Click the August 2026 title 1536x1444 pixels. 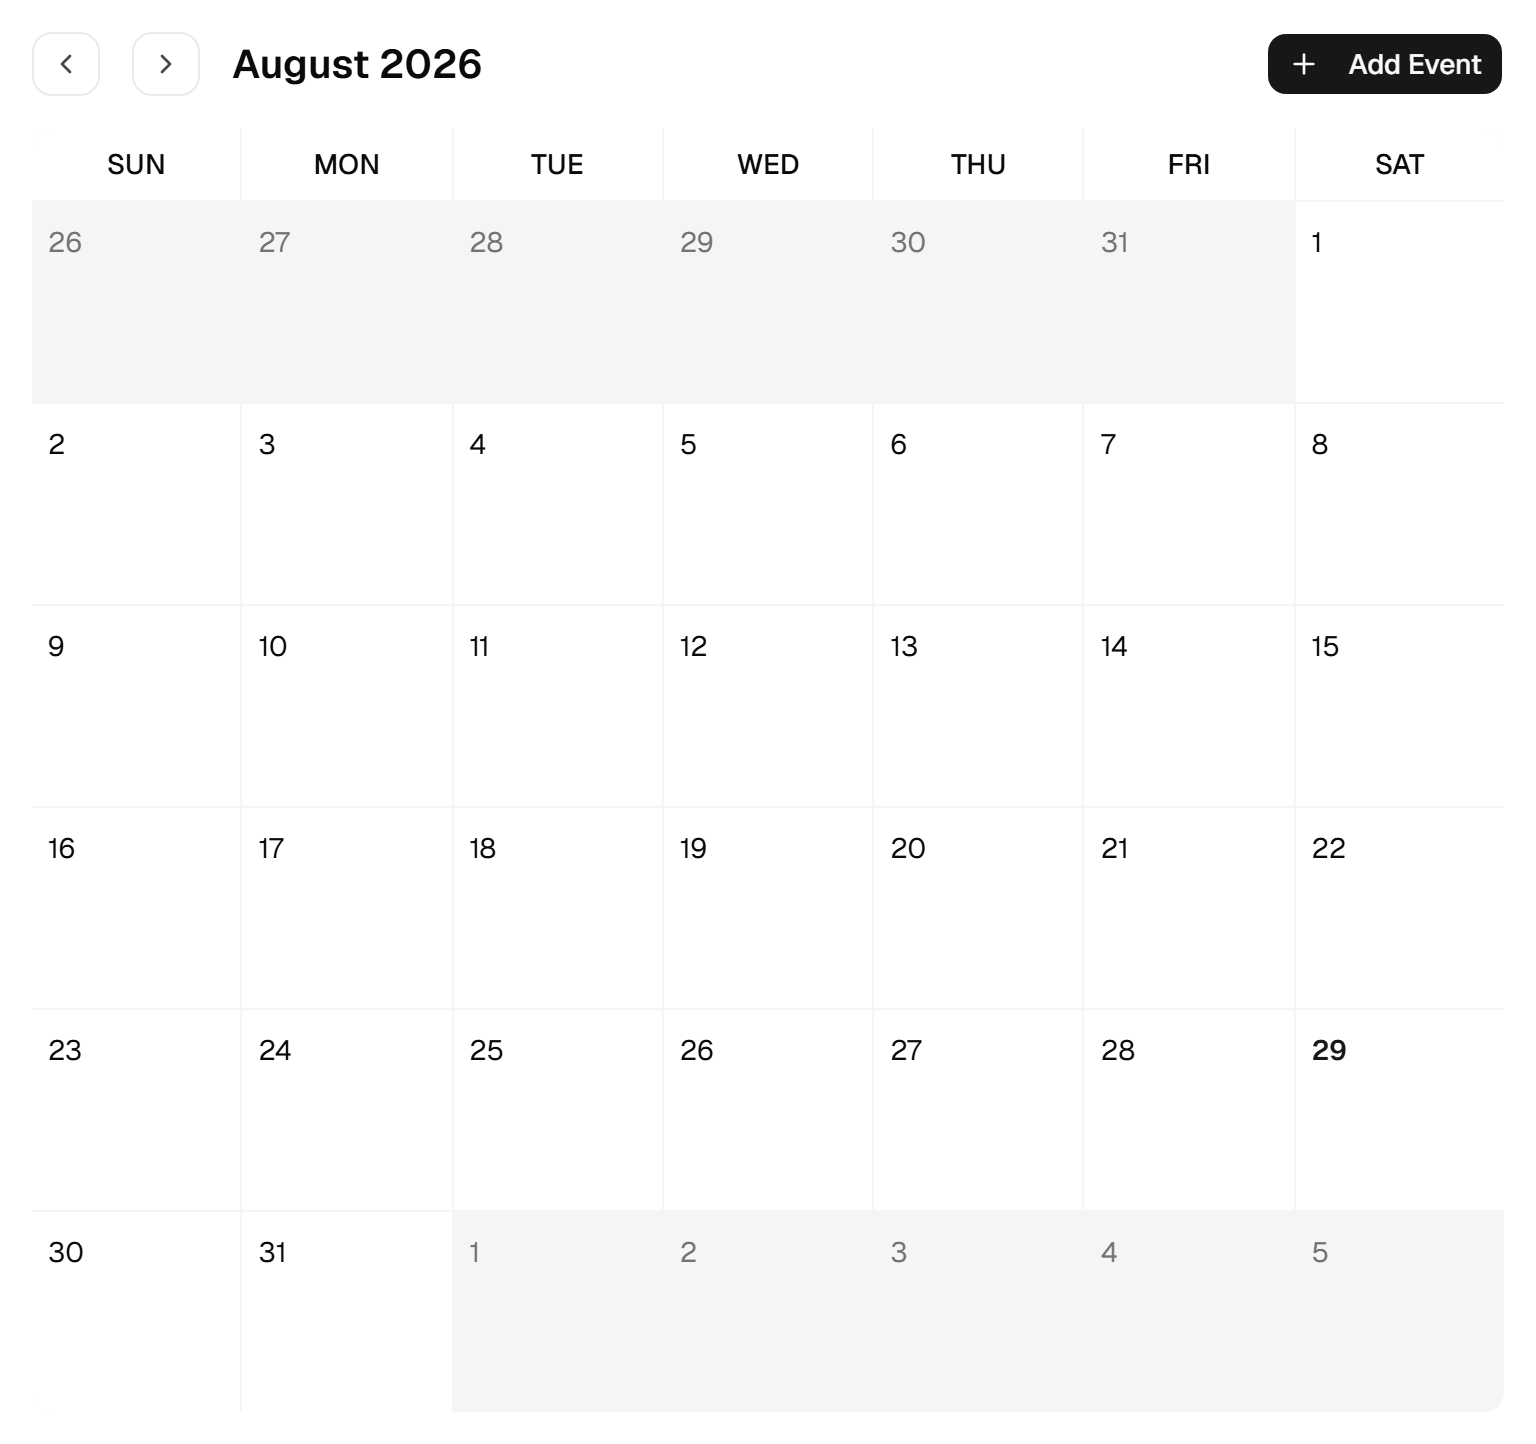[357, 64]
